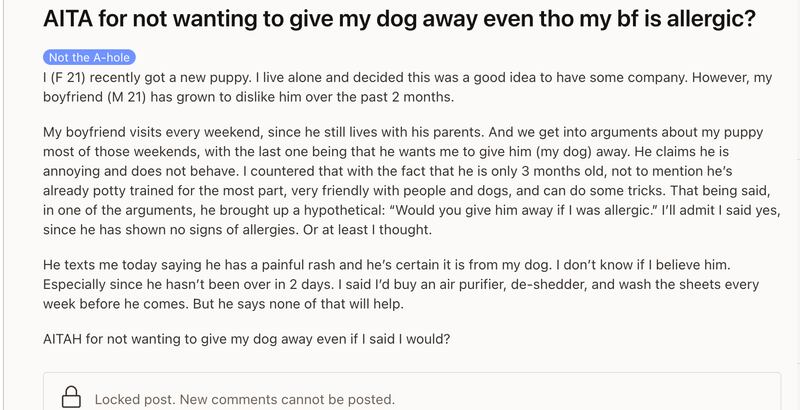Open the post title about the allergic bf

399,18
